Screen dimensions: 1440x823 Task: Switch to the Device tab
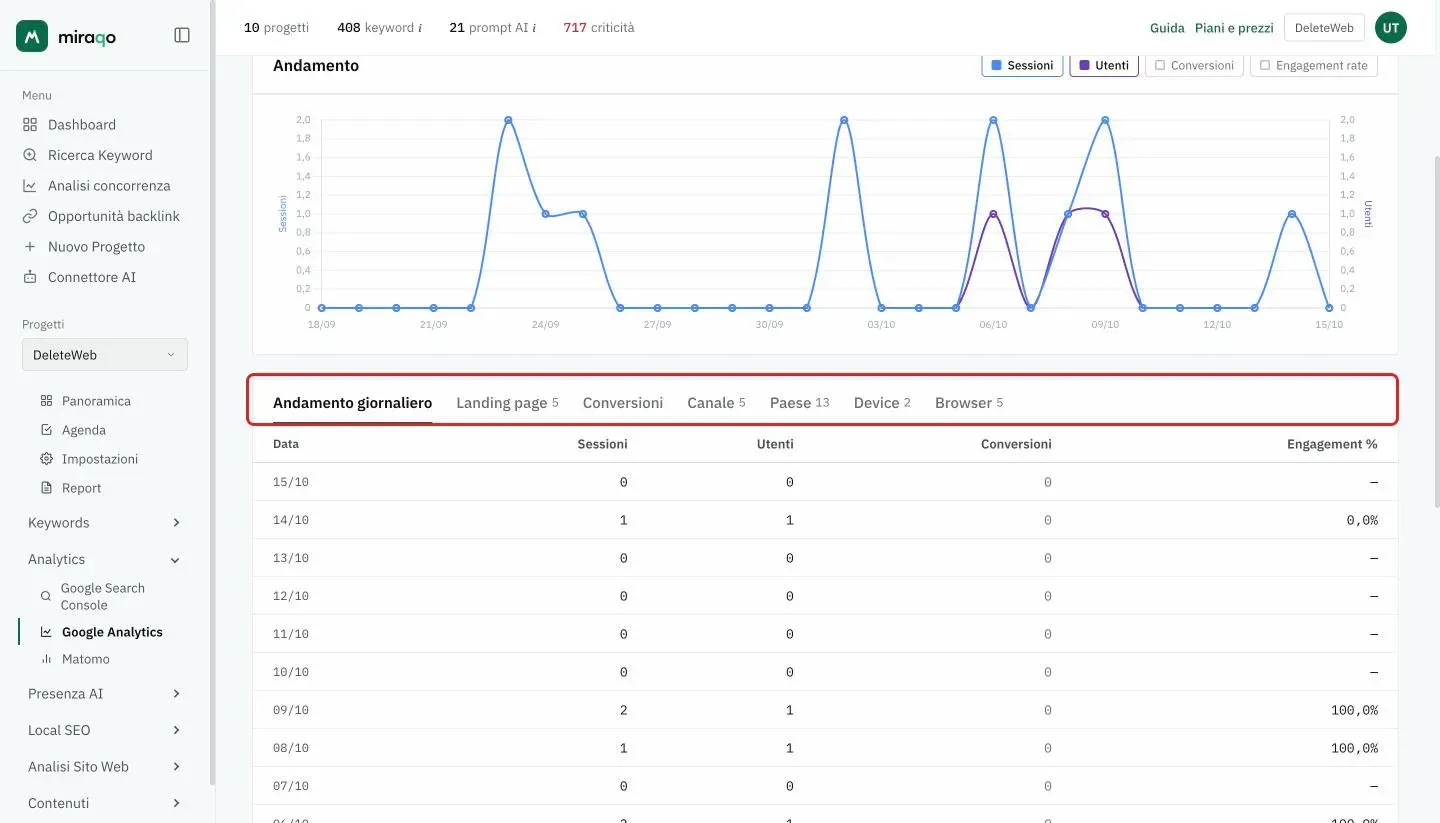click(882, 403)
